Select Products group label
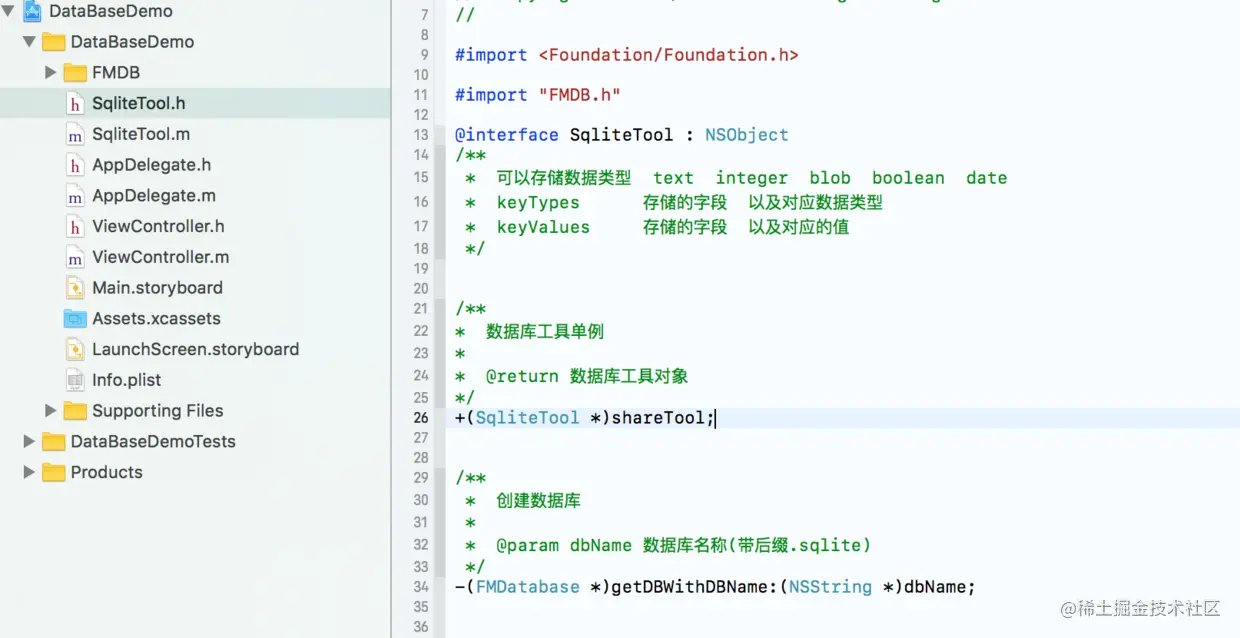Viewport: 1240px width, 638px height. [x=107, y=473]
